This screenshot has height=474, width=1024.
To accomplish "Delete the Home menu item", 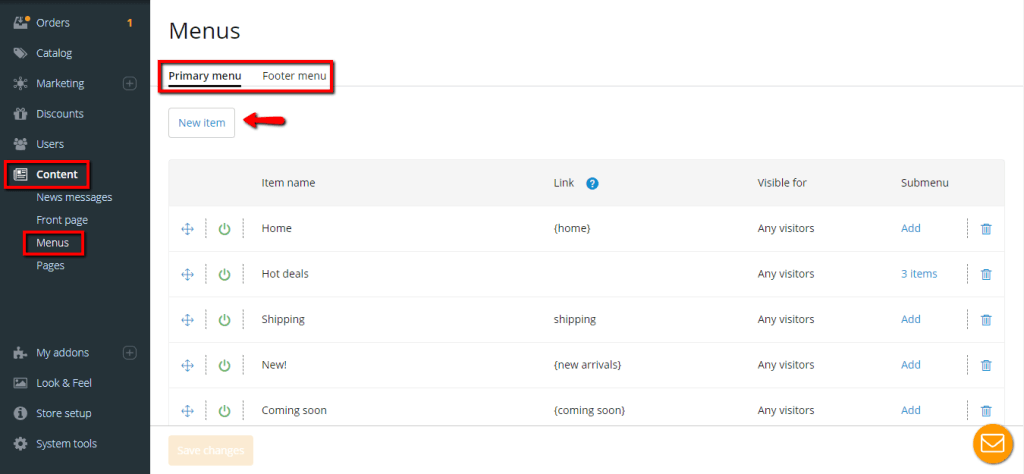I will click(x=986, y=229).
